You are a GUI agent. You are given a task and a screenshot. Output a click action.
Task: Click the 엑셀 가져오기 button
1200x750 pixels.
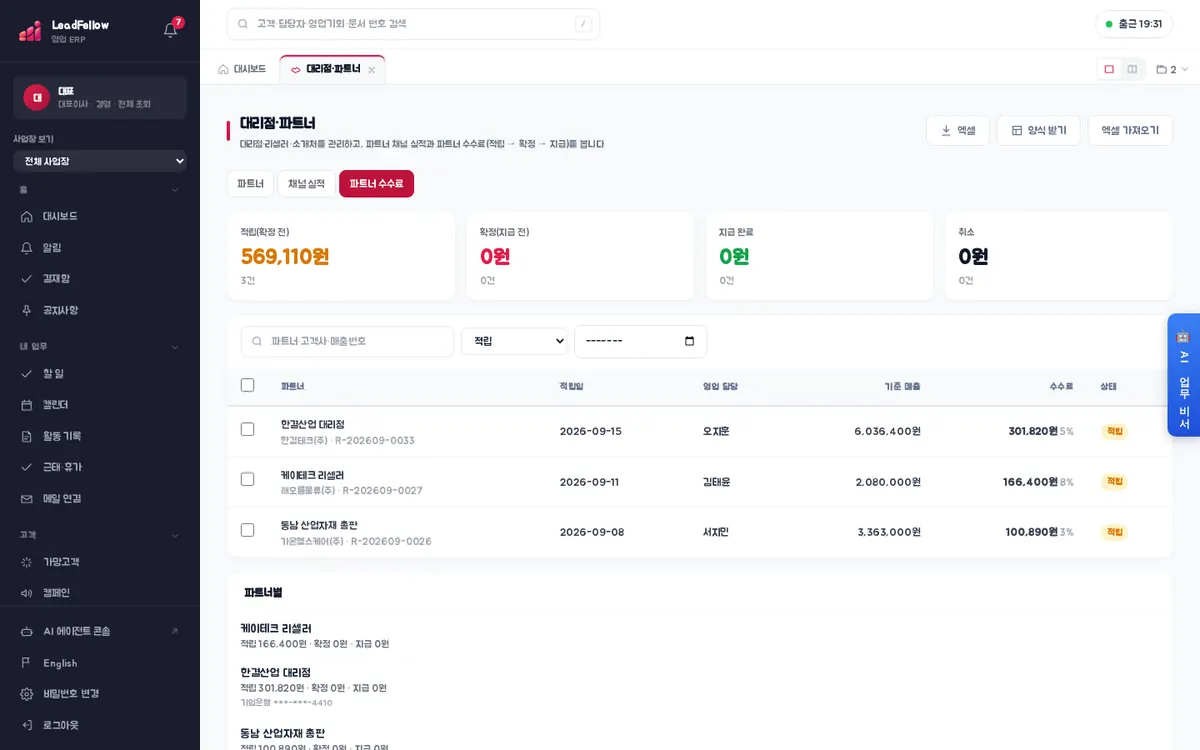point(1130,130)
